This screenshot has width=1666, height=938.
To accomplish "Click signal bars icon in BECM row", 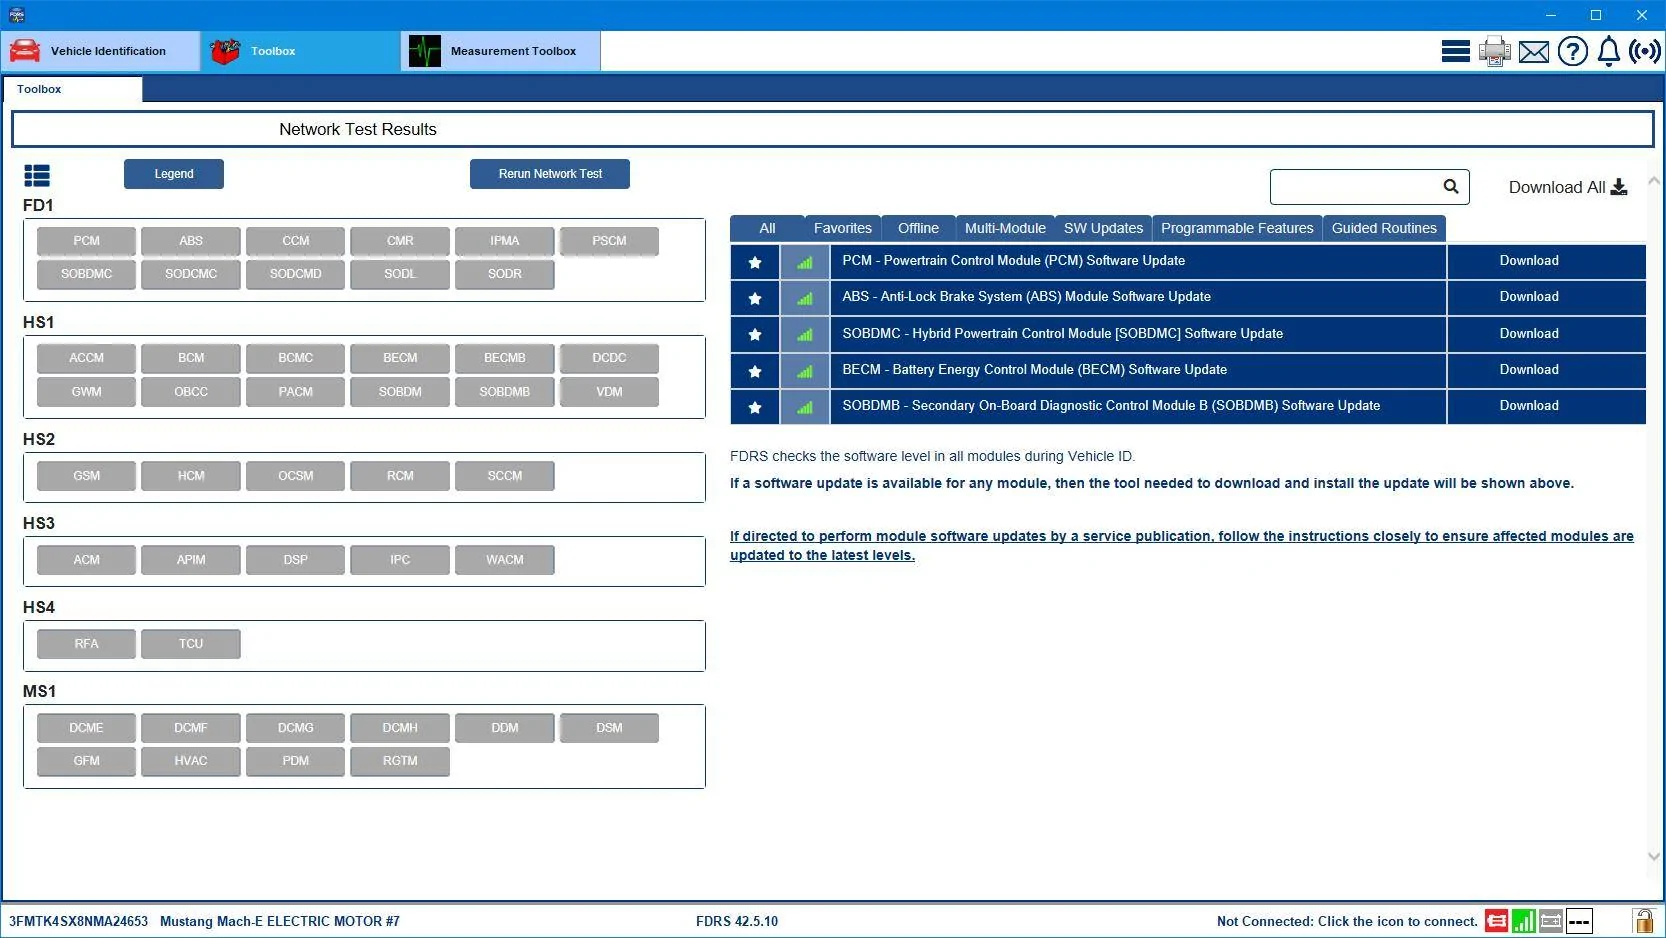I will pos(805,371).
